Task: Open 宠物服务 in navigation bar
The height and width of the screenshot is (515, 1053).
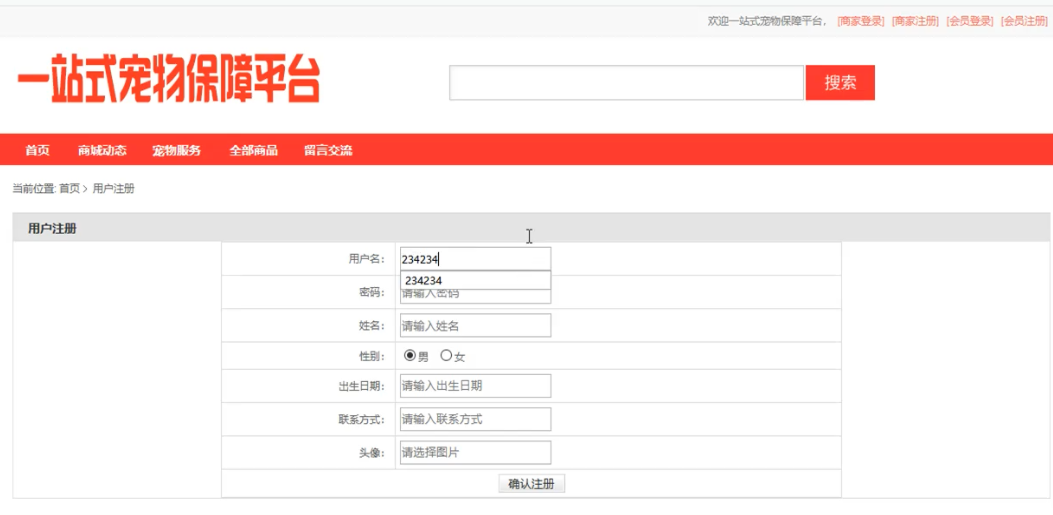Action: click(177, 150)
